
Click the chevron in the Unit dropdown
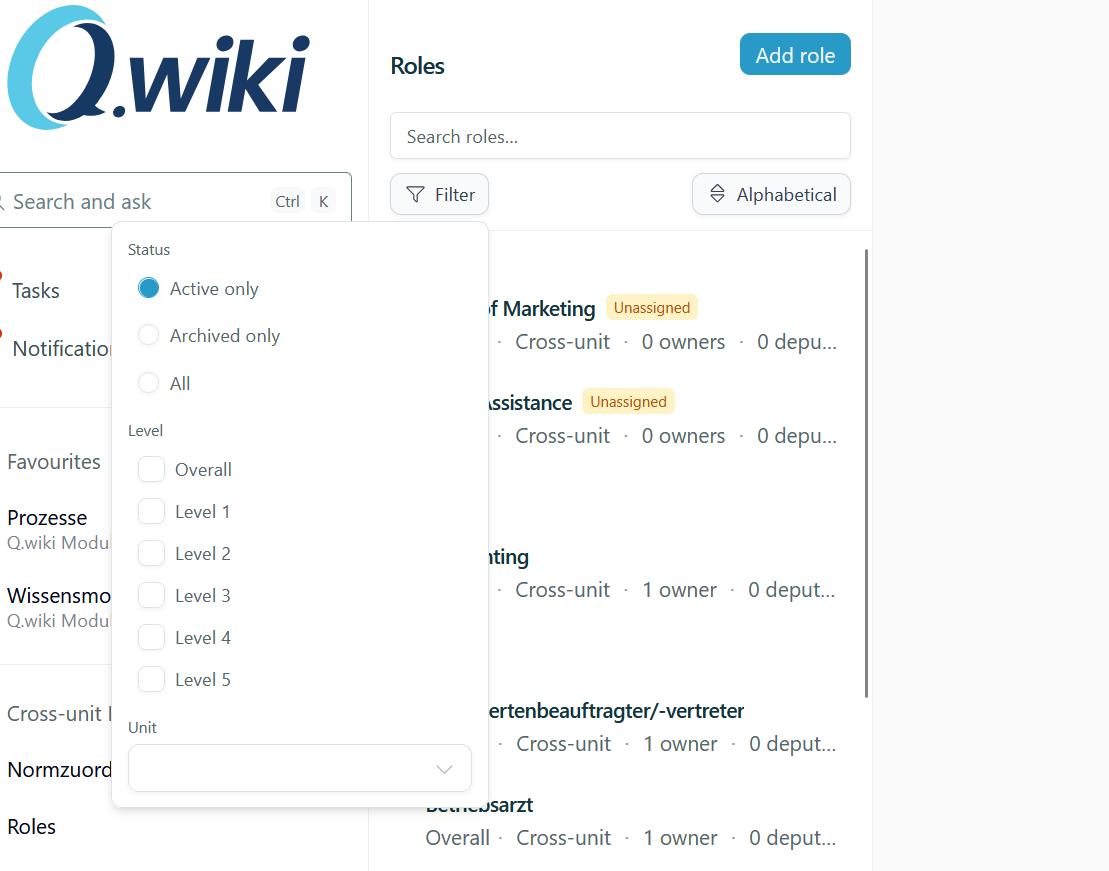tap(444, 769)
